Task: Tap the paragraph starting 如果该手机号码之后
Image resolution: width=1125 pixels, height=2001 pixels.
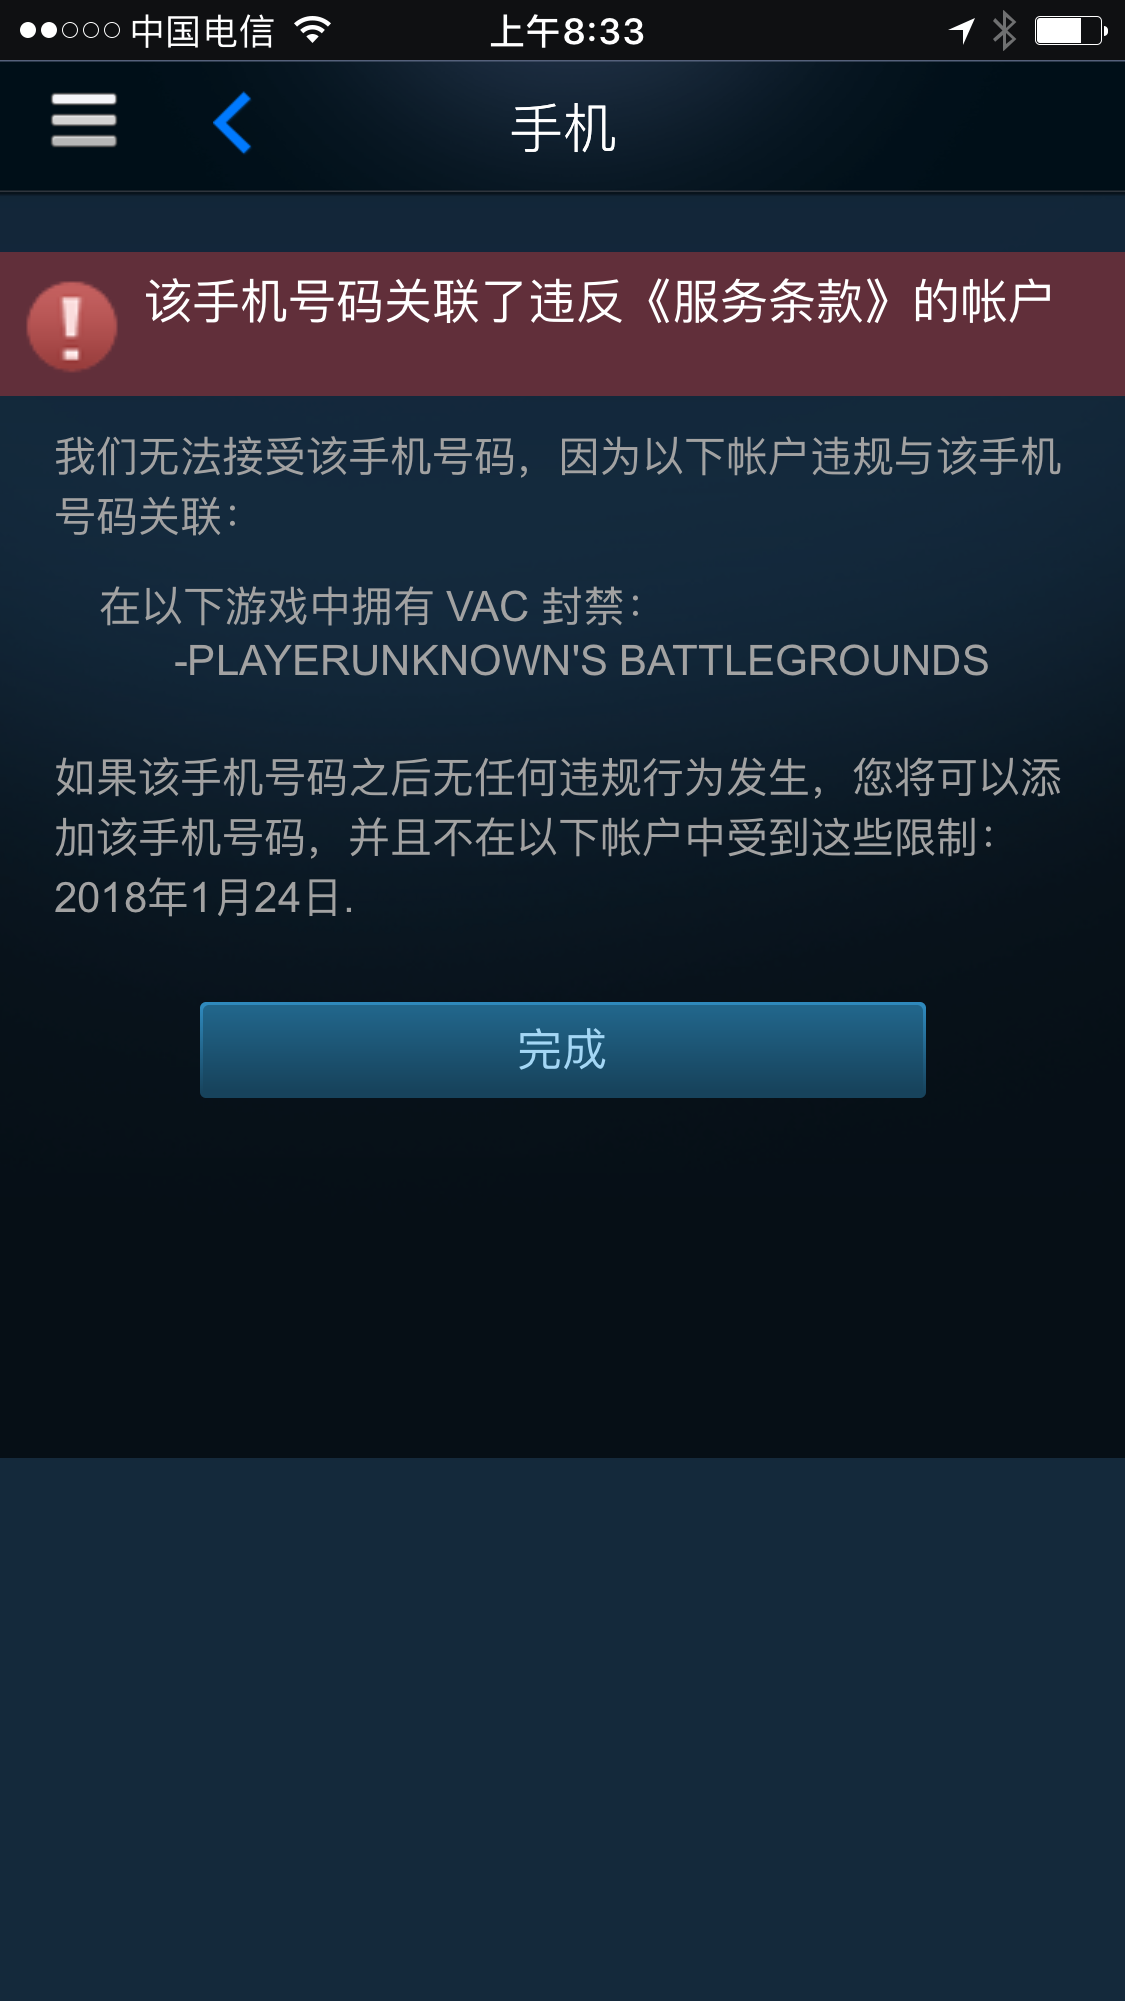Action: click(558, 837)
